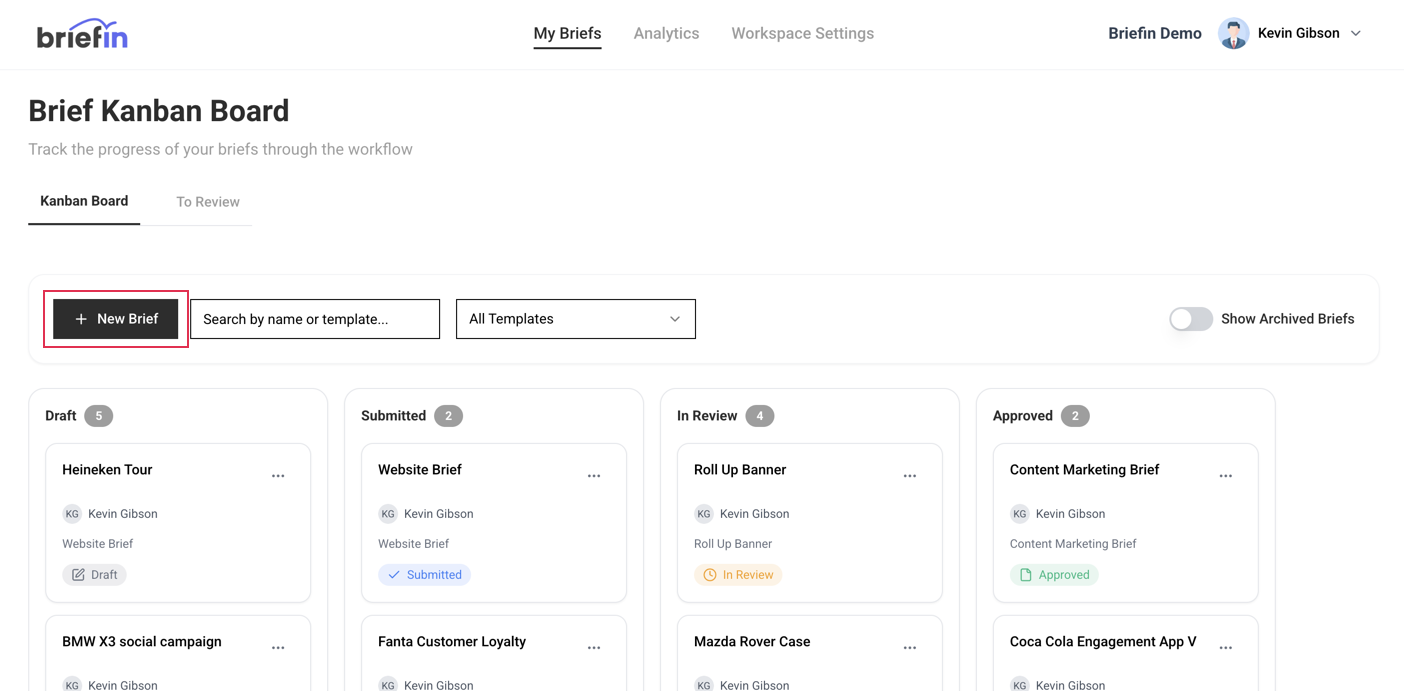Open the Content Marketing Brief card title

(x=1084, y=470)
